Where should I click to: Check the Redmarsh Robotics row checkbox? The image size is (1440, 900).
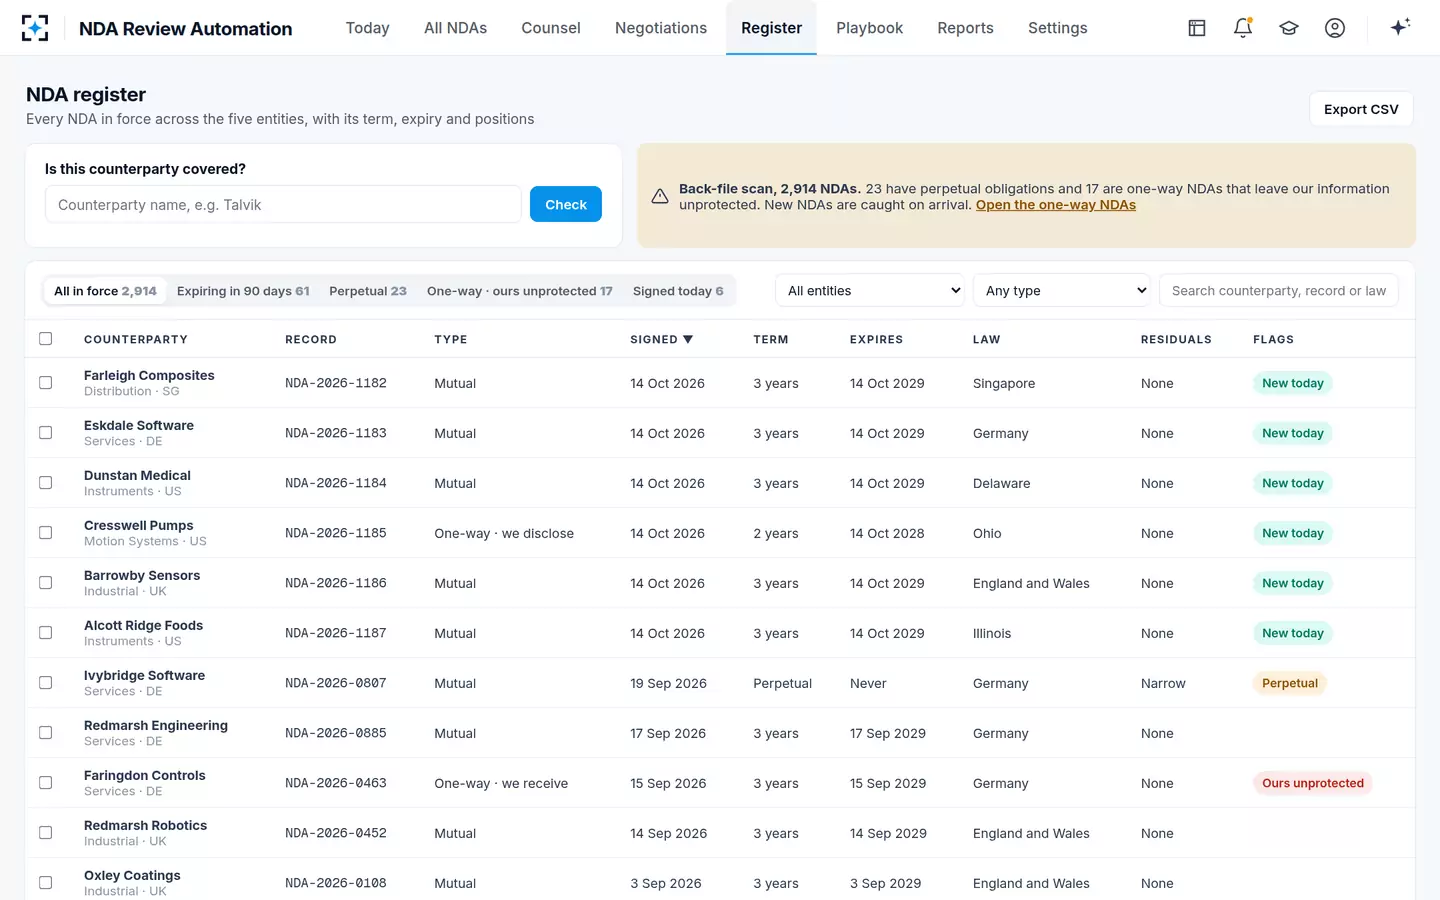[45, 833]
